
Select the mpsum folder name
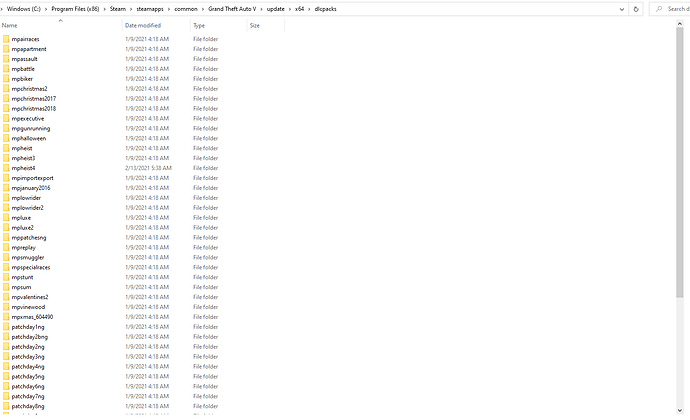[x=21, y=287]
